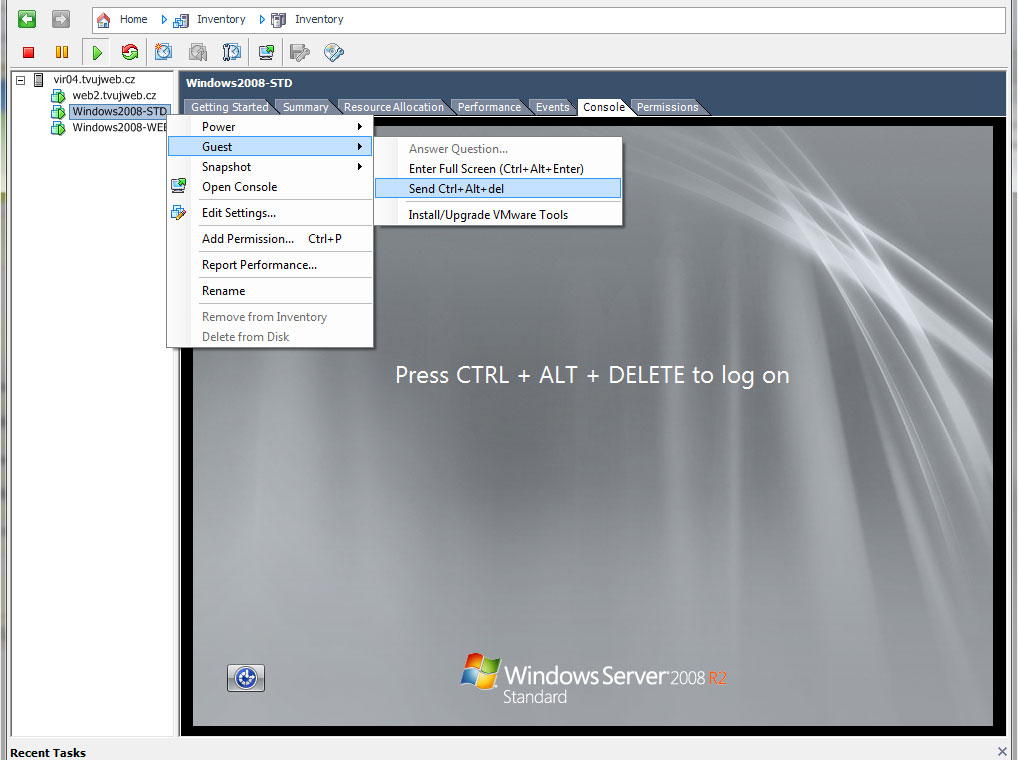Click the Ease of Access button in console
1018x760 pixels.
(246, 678)
